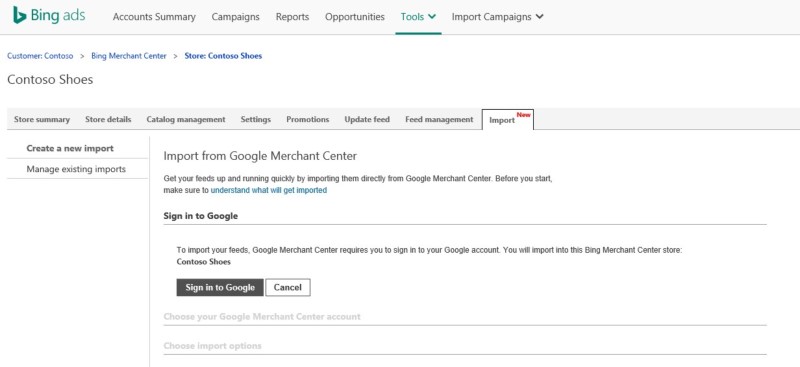
Task: Open the understand what will get imported link
Action: point(269,190)
